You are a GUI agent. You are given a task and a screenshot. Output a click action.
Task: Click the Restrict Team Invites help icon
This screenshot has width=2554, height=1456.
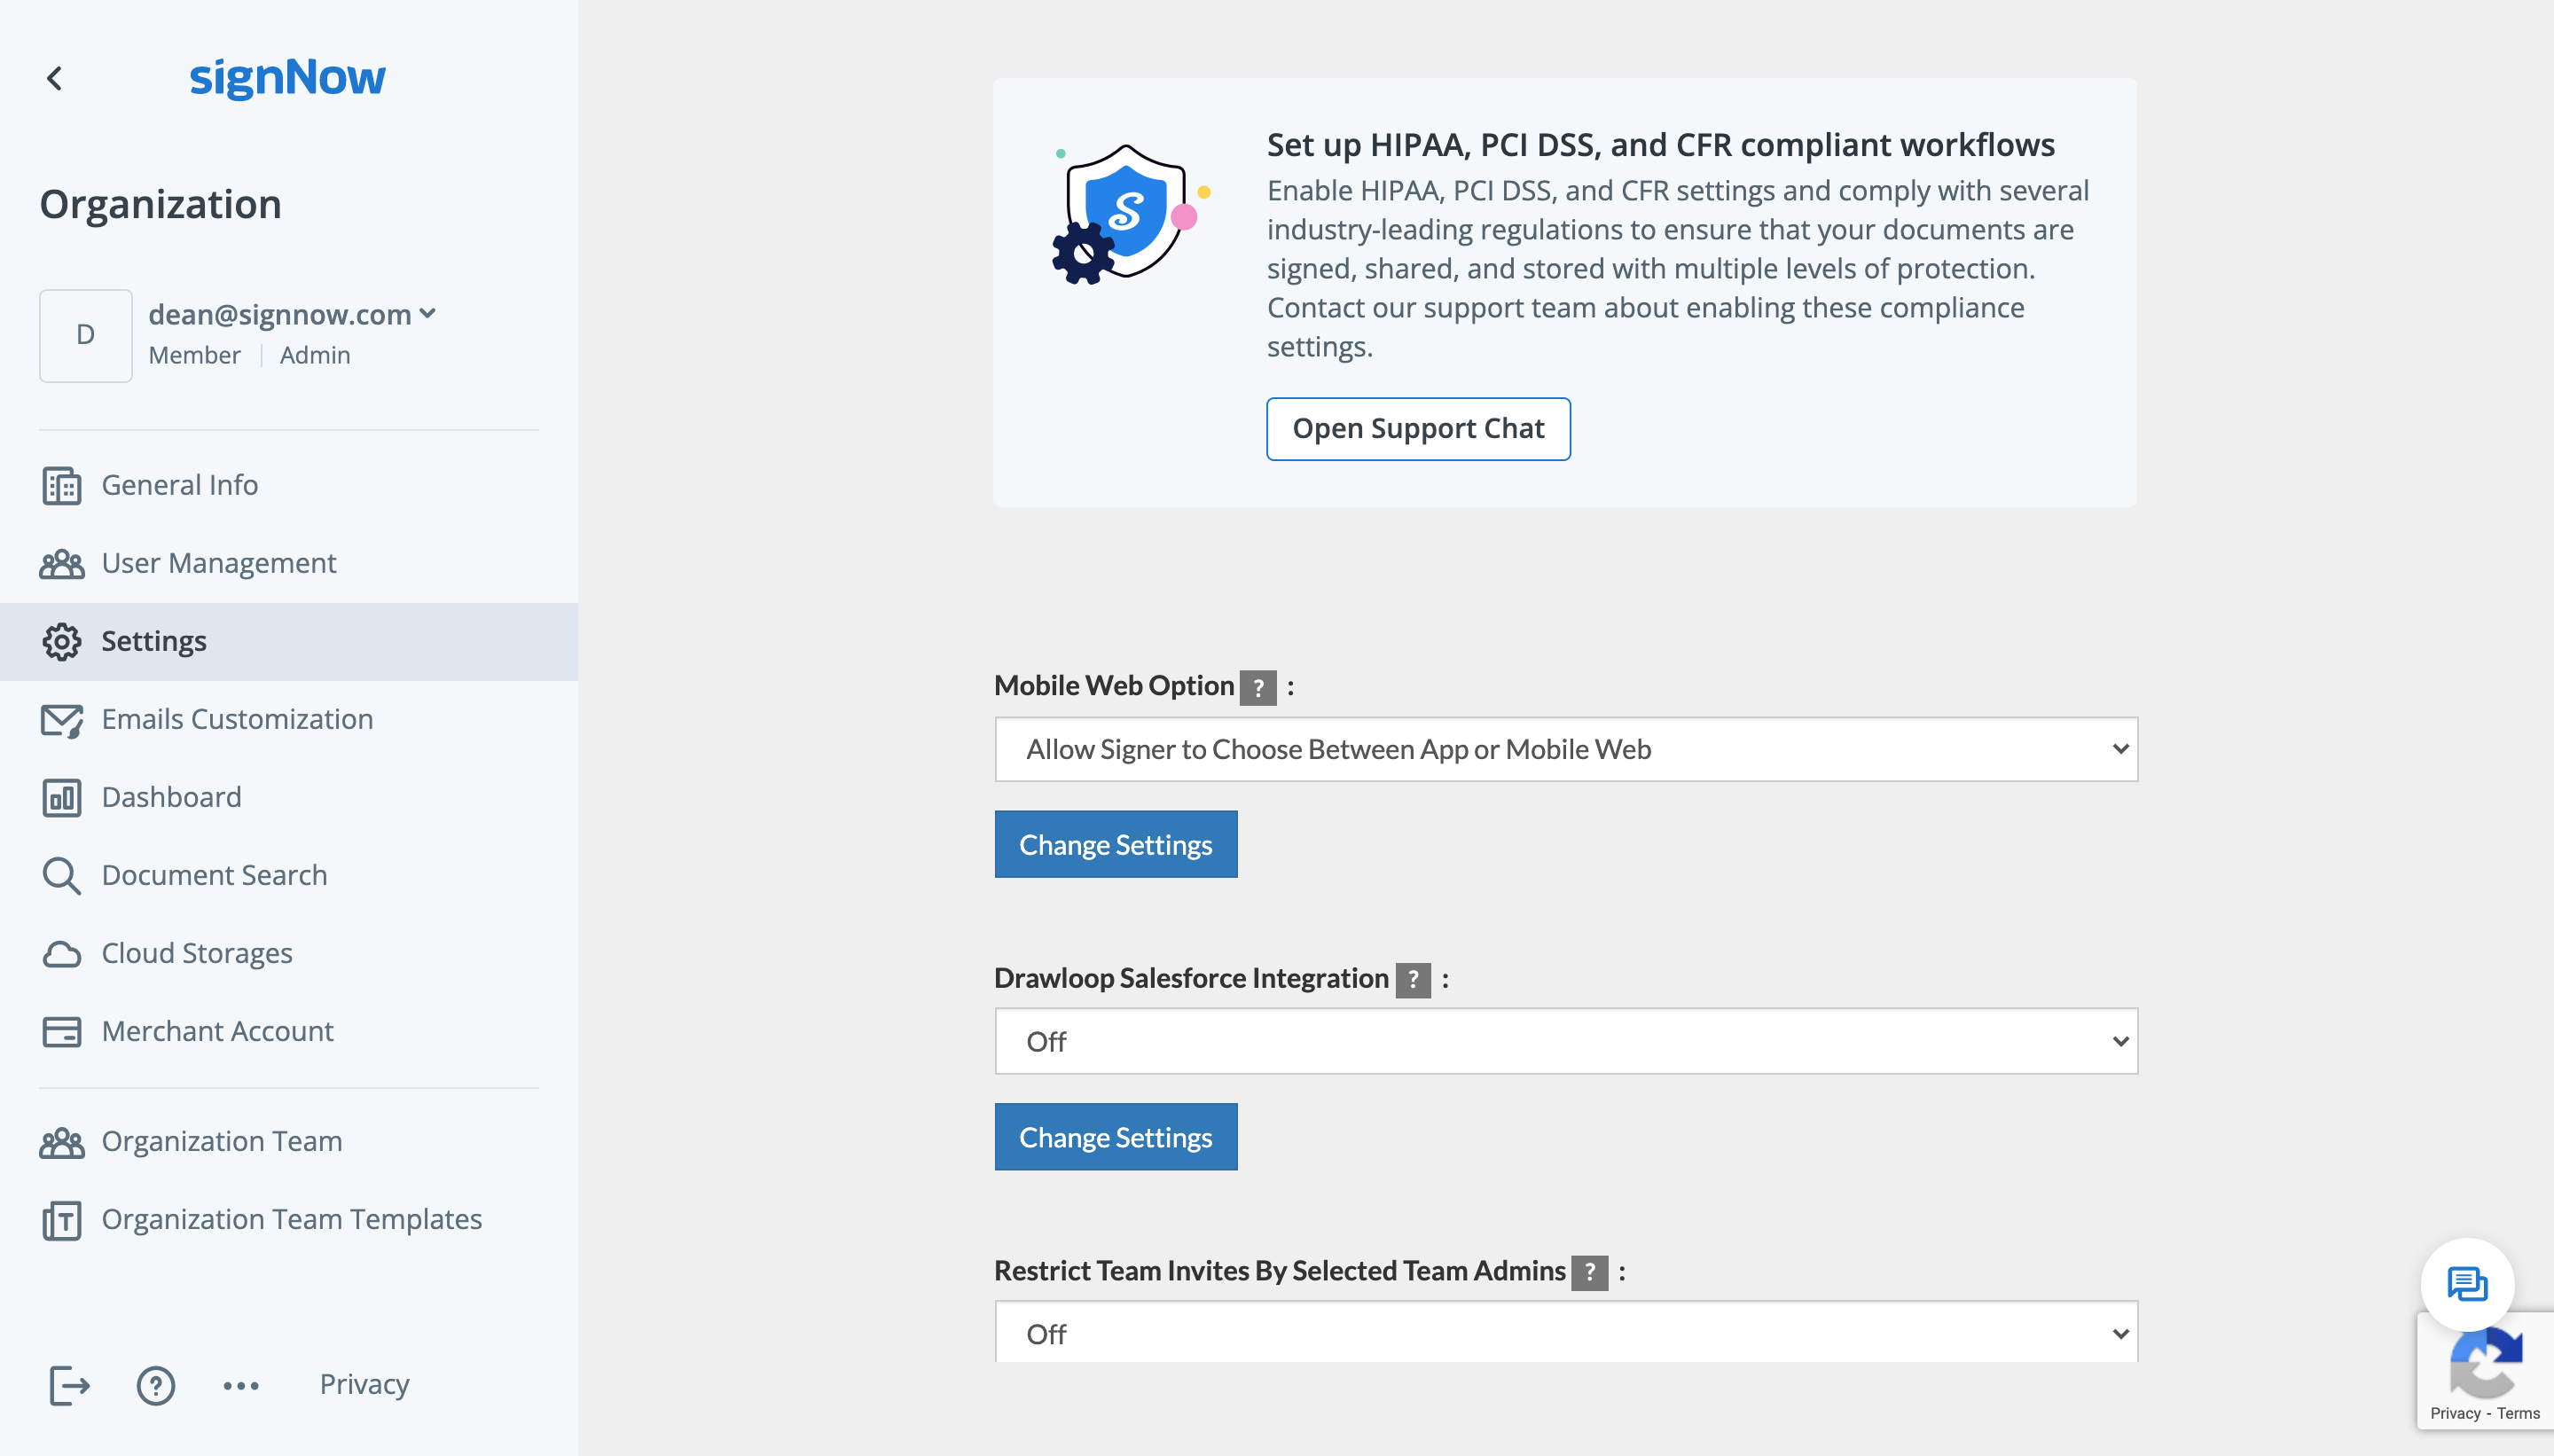[x=1589, y=1272]
